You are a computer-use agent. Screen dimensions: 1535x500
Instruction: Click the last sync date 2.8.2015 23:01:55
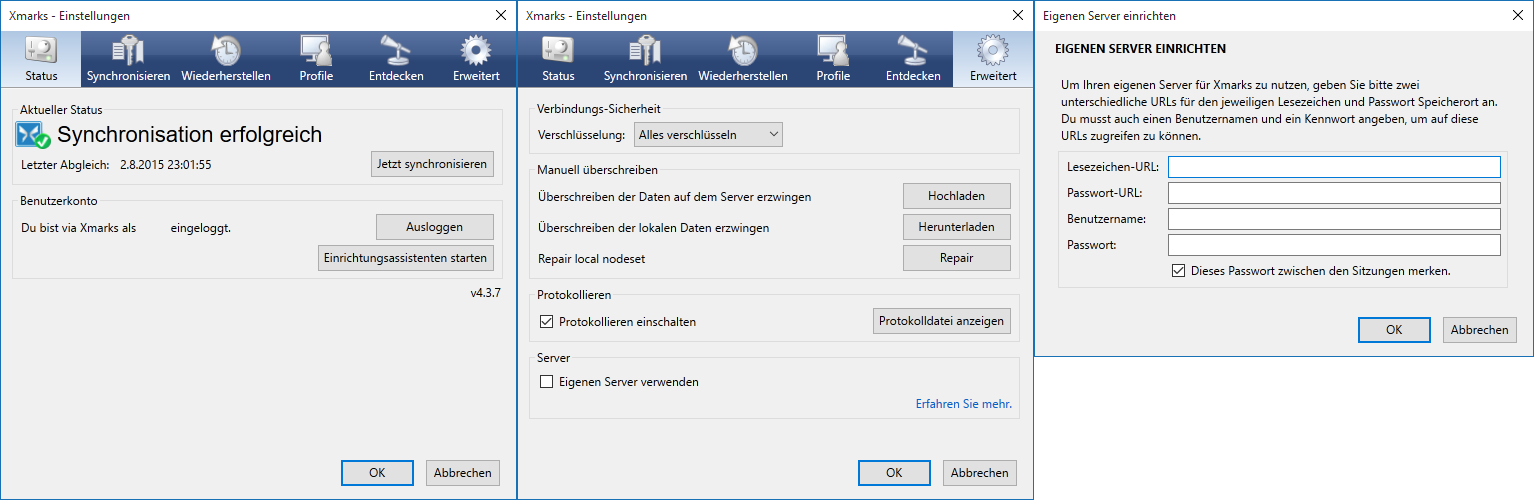pyautogui.click(x=165, y=164)
